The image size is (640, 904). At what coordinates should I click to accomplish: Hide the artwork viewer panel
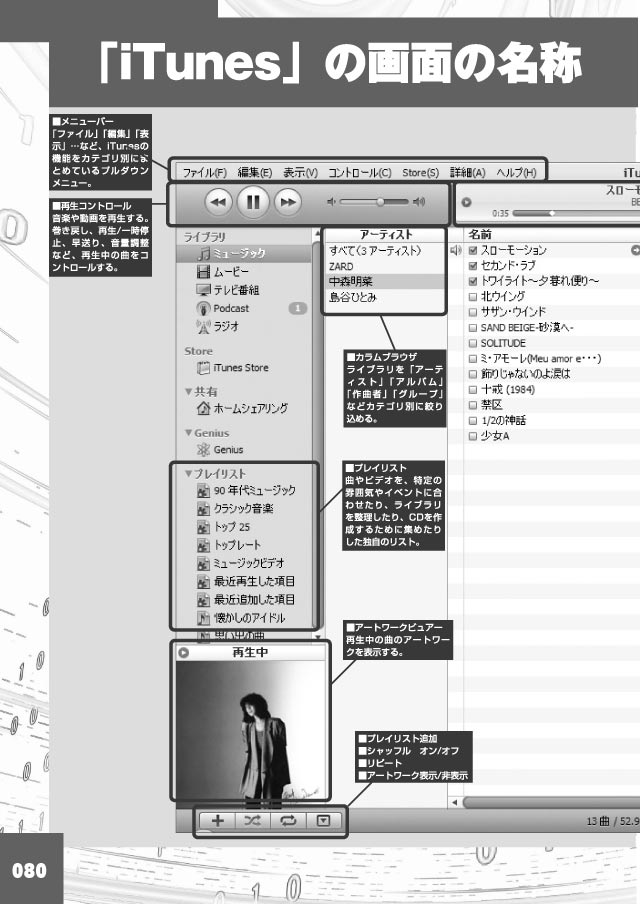(x=322, y=821)
